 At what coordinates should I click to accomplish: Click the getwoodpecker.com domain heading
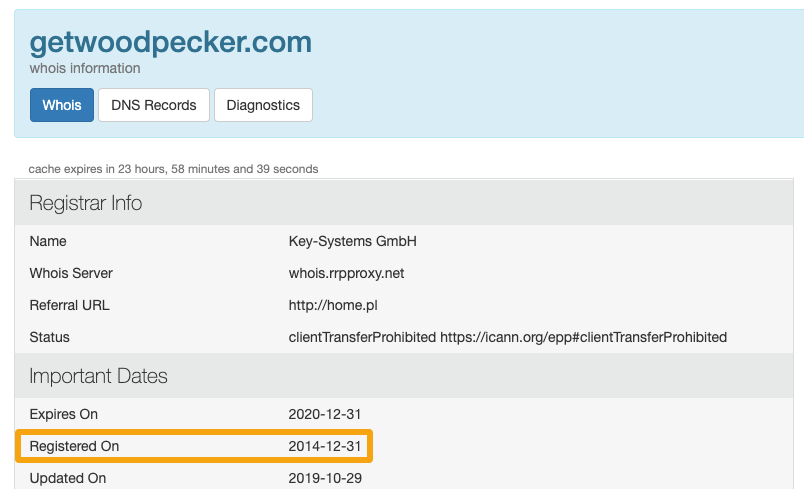click(170, 42)
